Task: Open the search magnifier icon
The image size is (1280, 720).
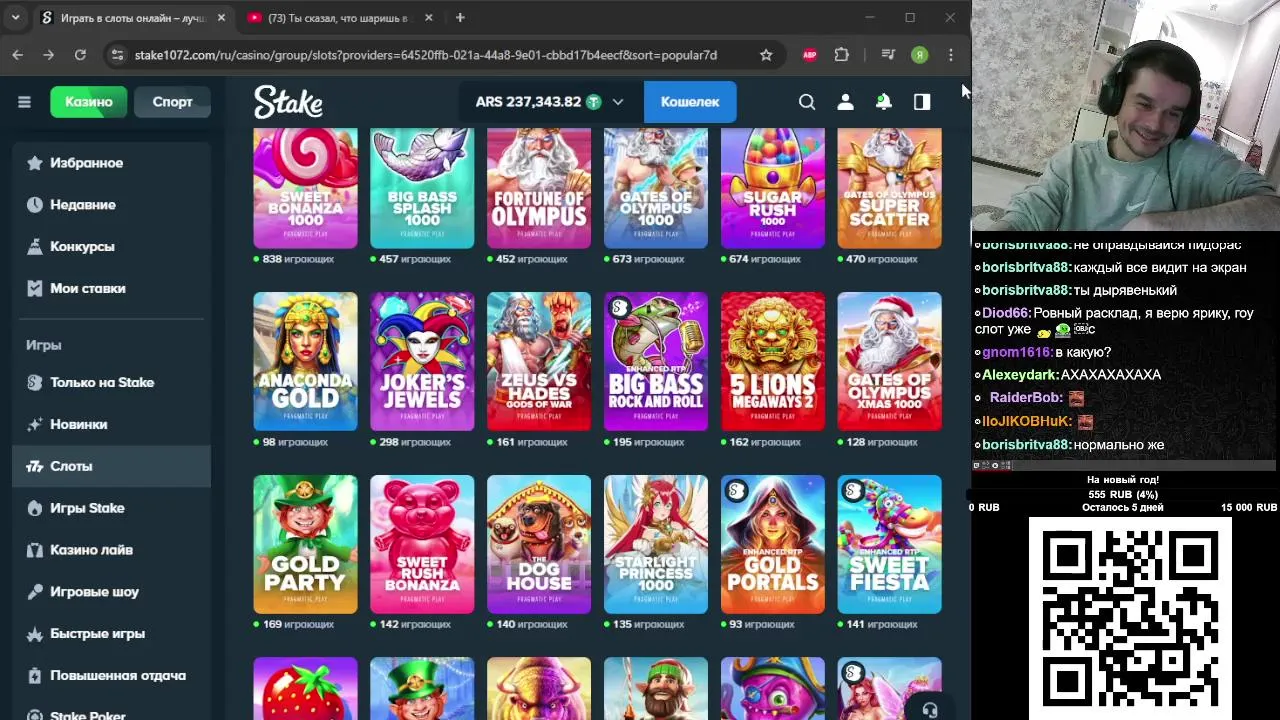Action: pyautogui.click(x=807, y=102)
